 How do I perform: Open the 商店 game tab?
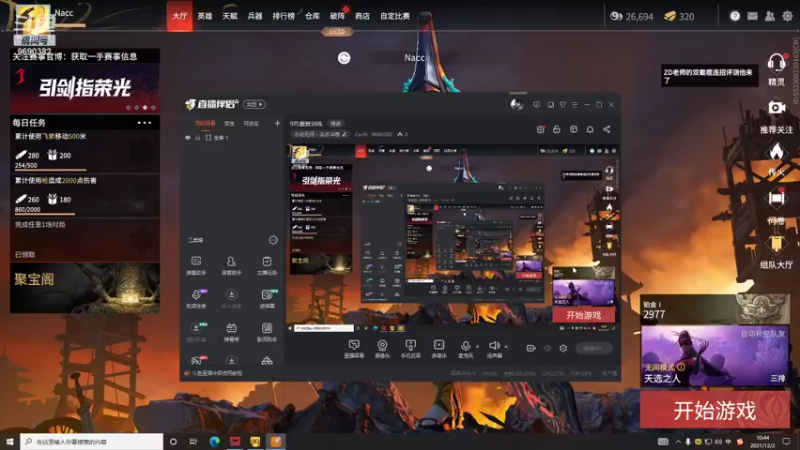362,16
